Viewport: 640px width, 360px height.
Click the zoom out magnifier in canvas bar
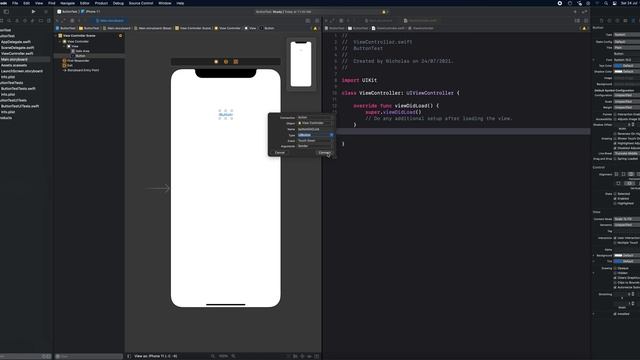coord(213,356)
